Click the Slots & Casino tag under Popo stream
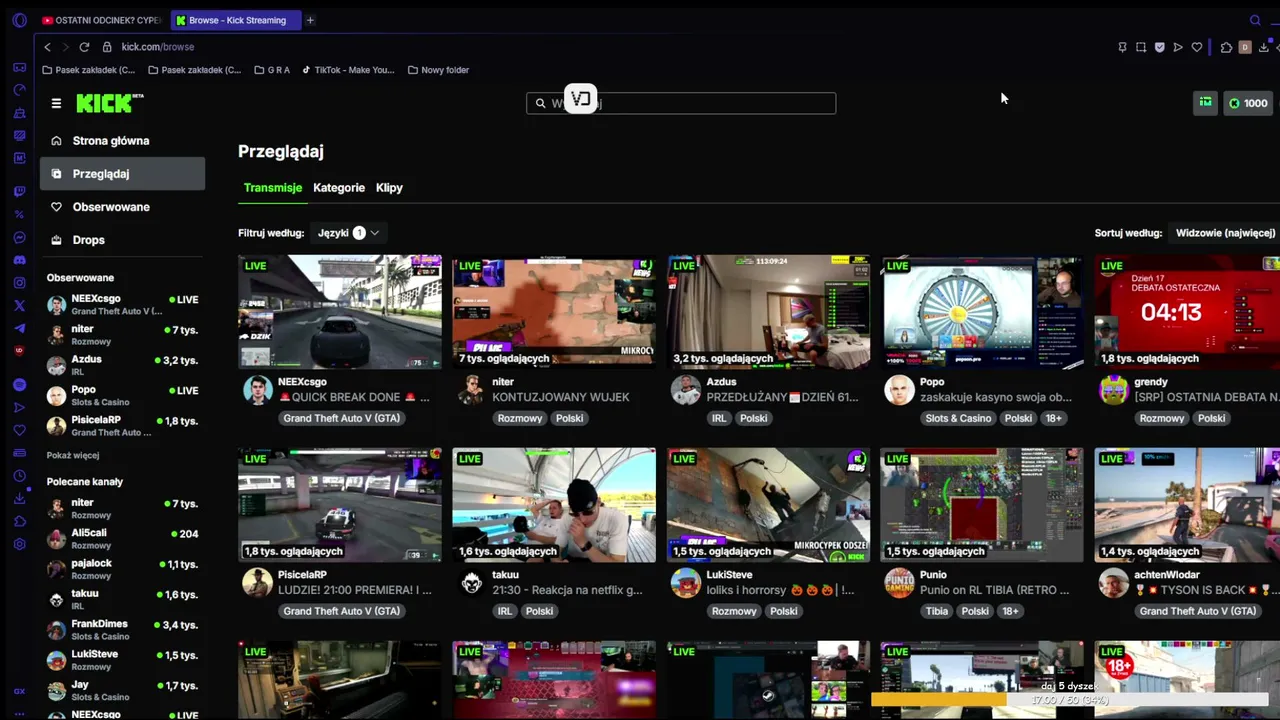 pyautogui.click(x=958, y=418)
